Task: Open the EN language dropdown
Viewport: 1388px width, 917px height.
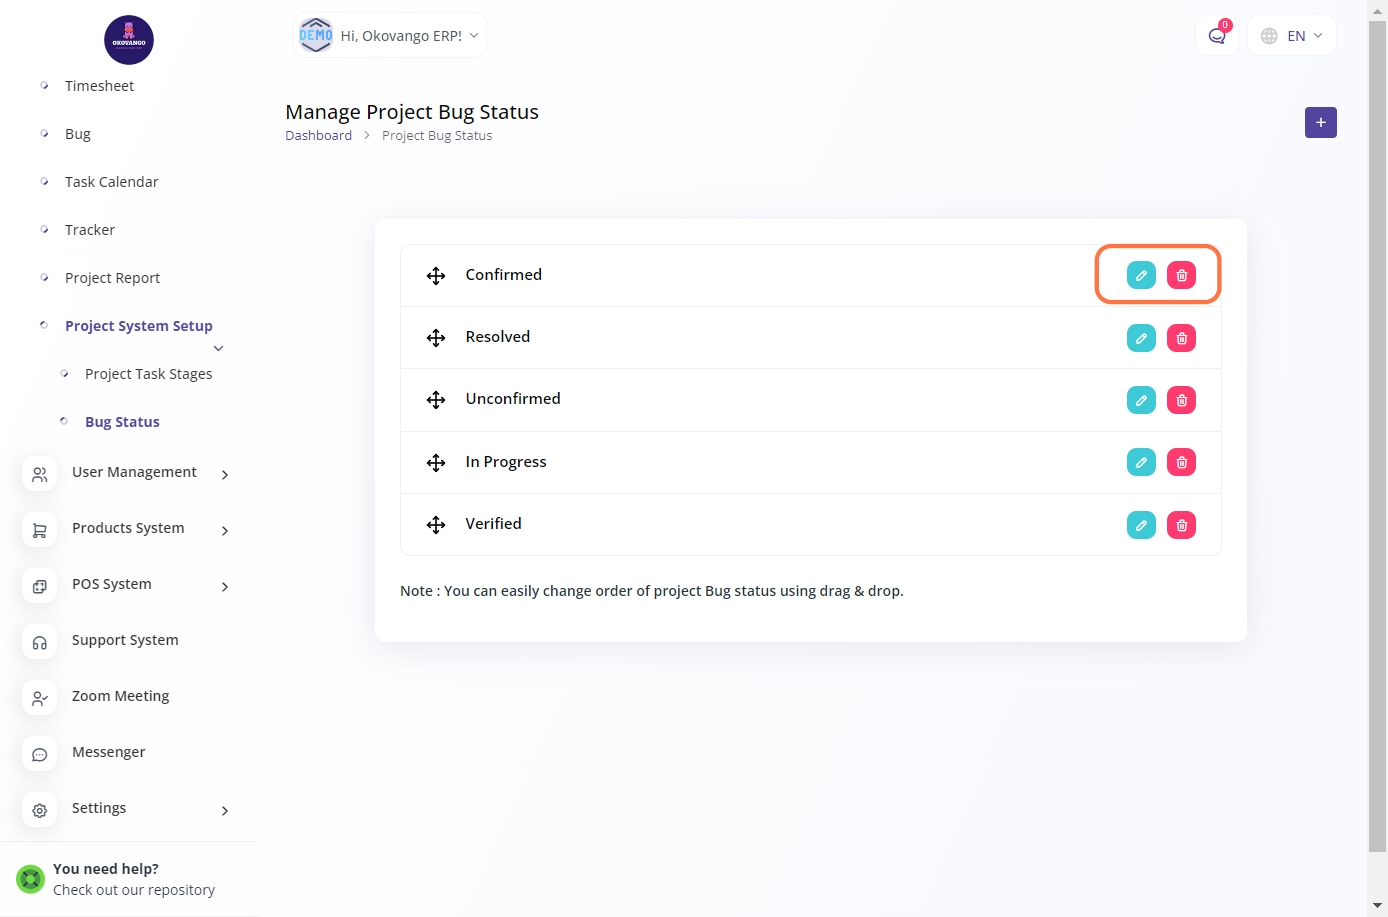Action: (x=1292, y=36)
